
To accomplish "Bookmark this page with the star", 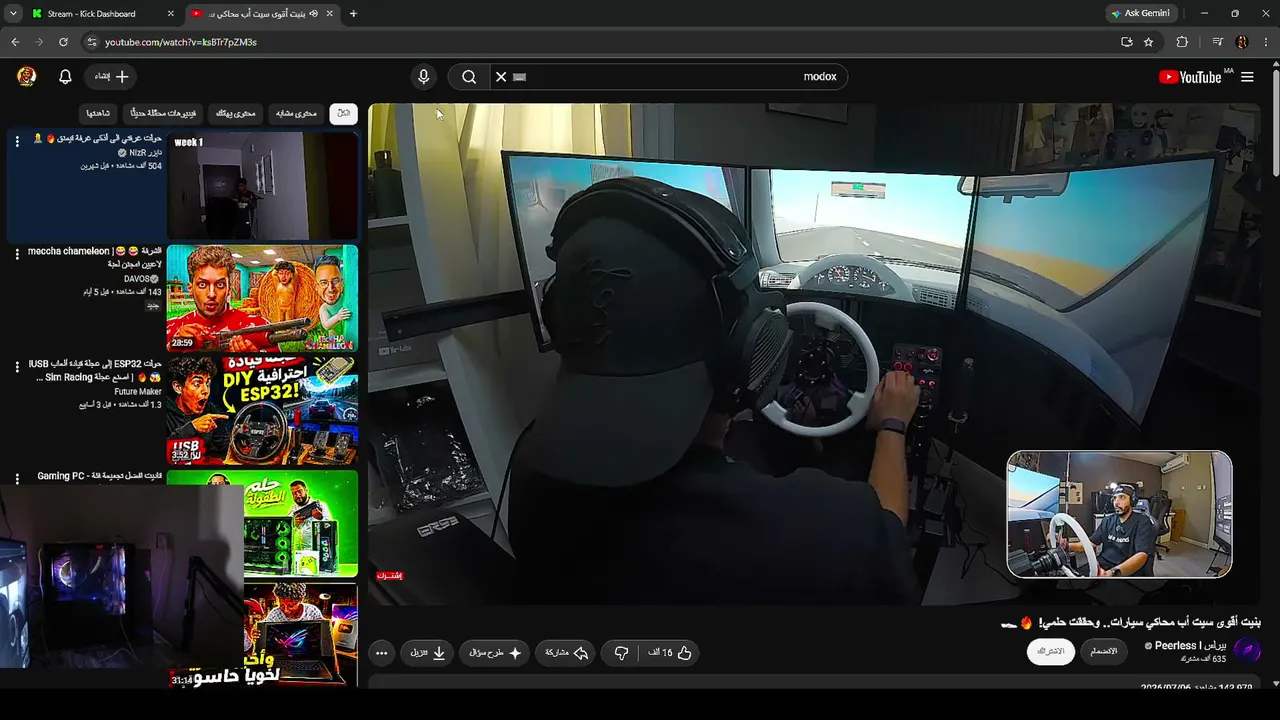I will (x=1149, y=42).
